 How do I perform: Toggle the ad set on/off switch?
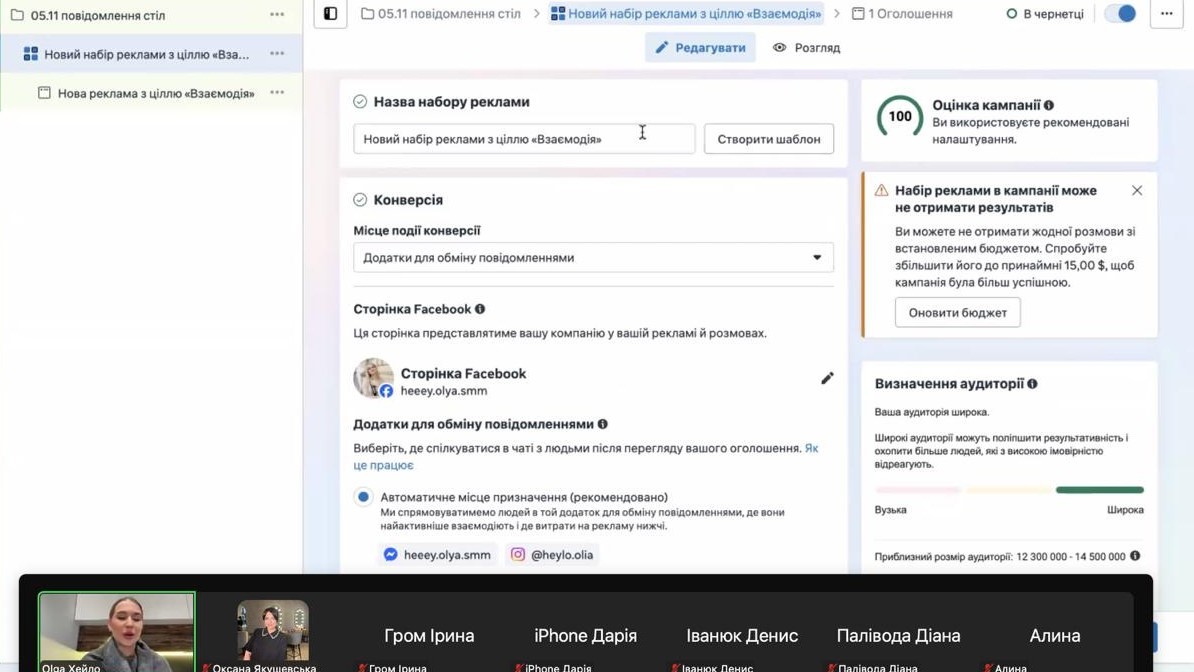point(1121,14)
